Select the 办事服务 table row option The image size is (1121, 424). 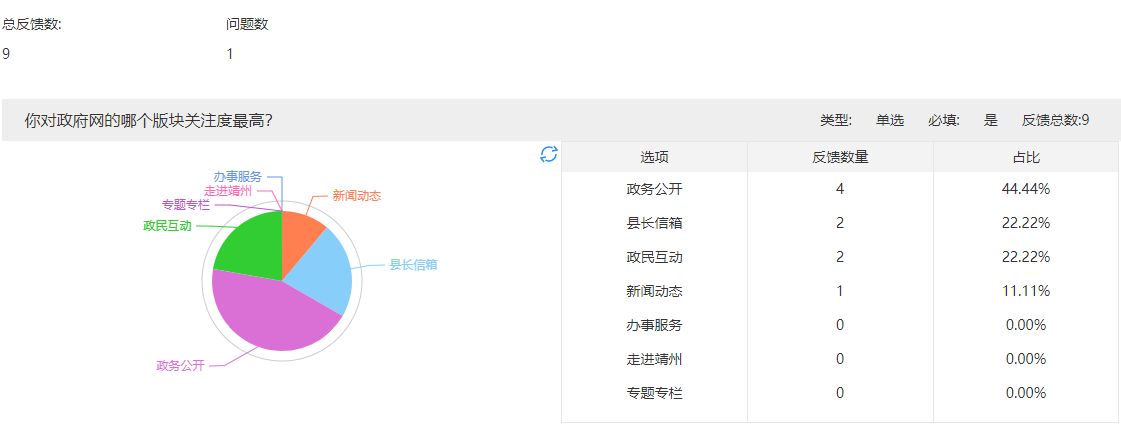pyautogui.click(x=654, y=325)
